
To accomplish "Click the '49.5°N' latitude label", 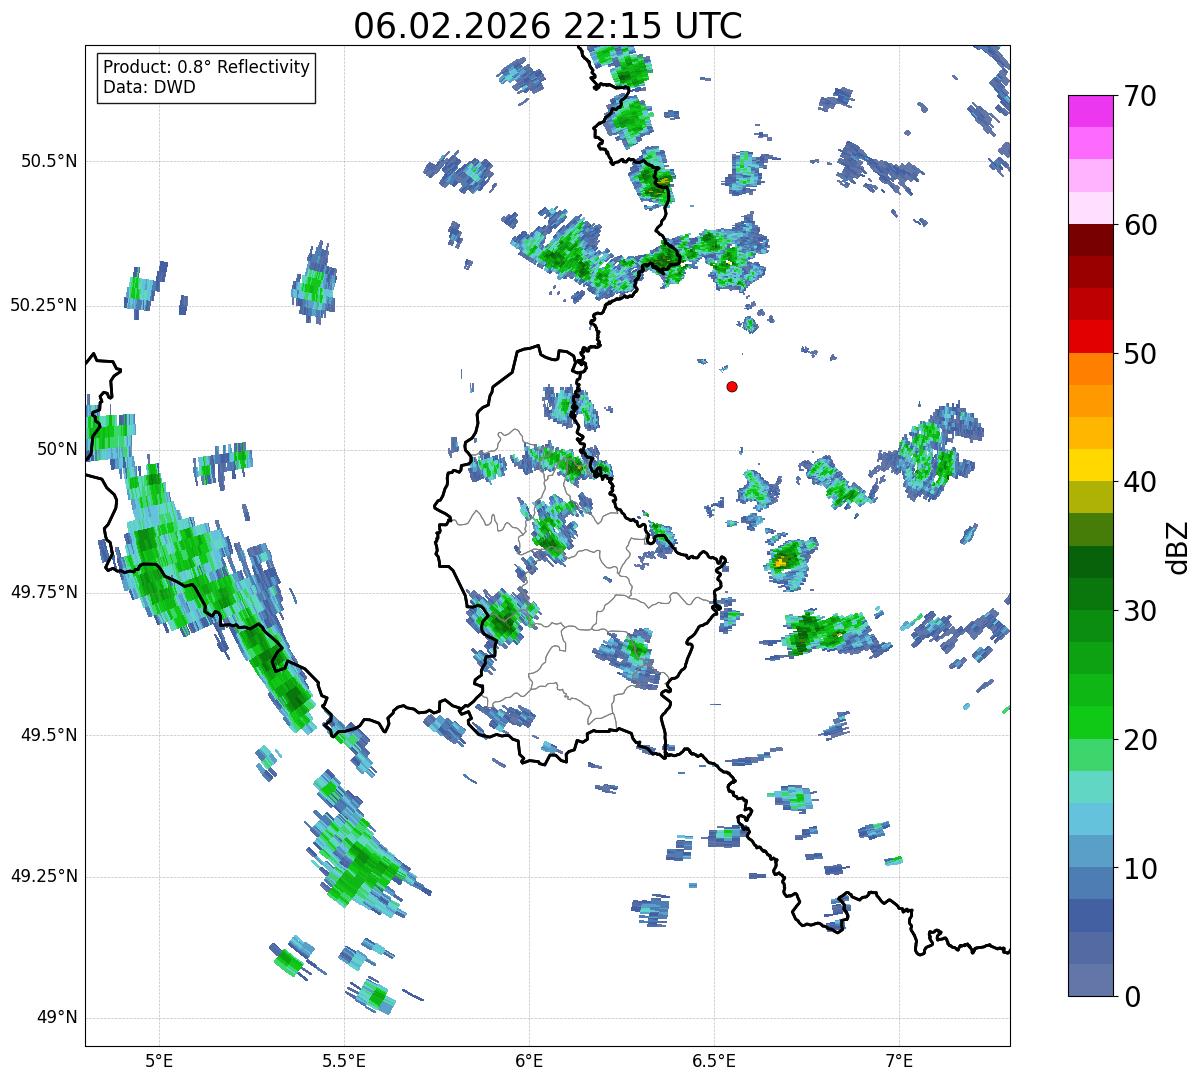I will click(x=48, y=735).
